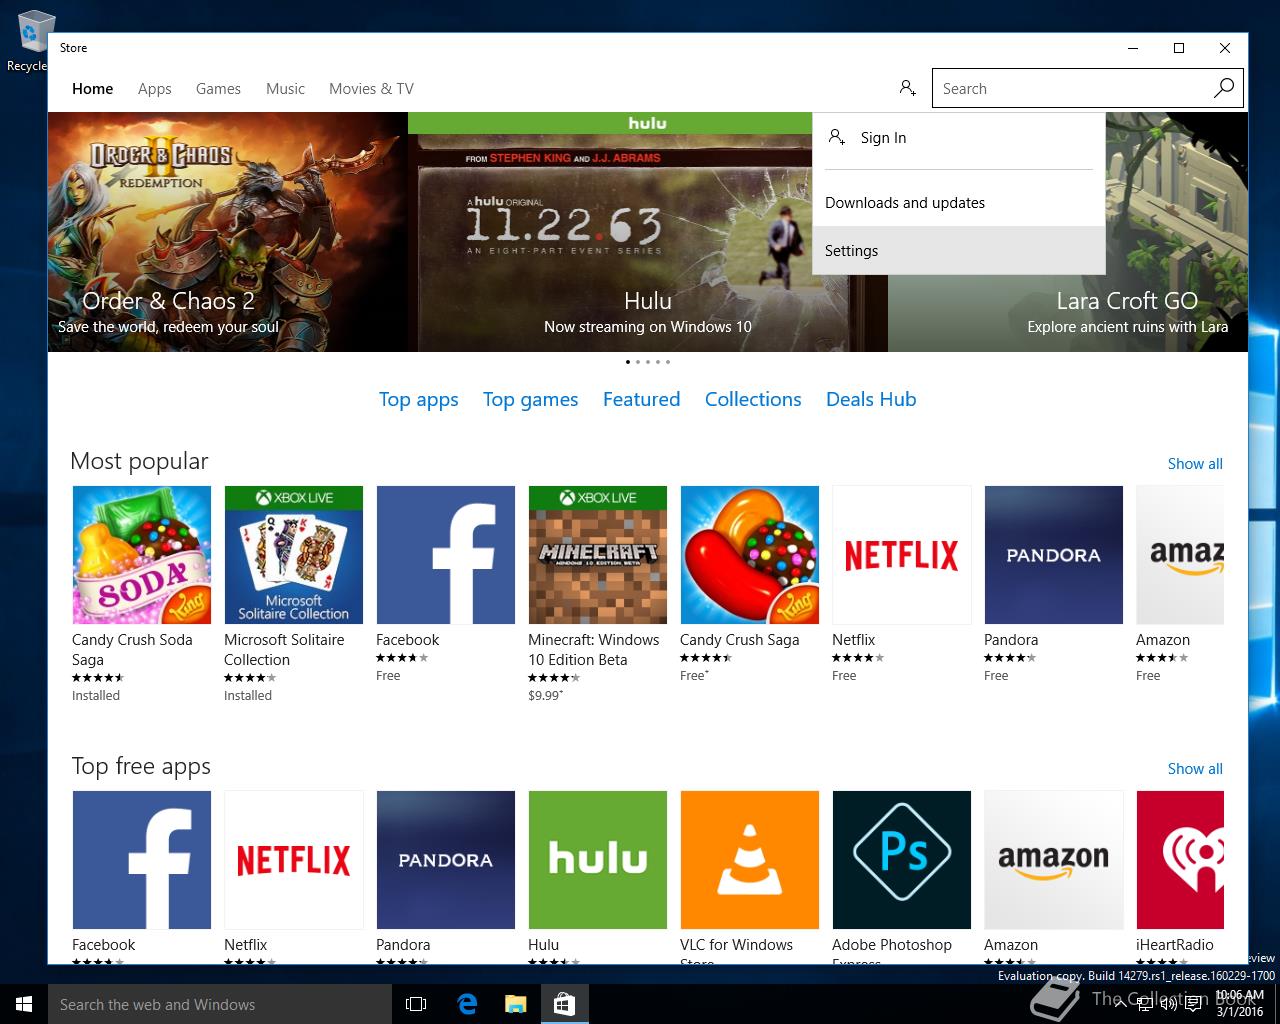Viewport: 1280px width, 1024px height.
Task: Switch to the Home tab
Action: coord(92,88)
